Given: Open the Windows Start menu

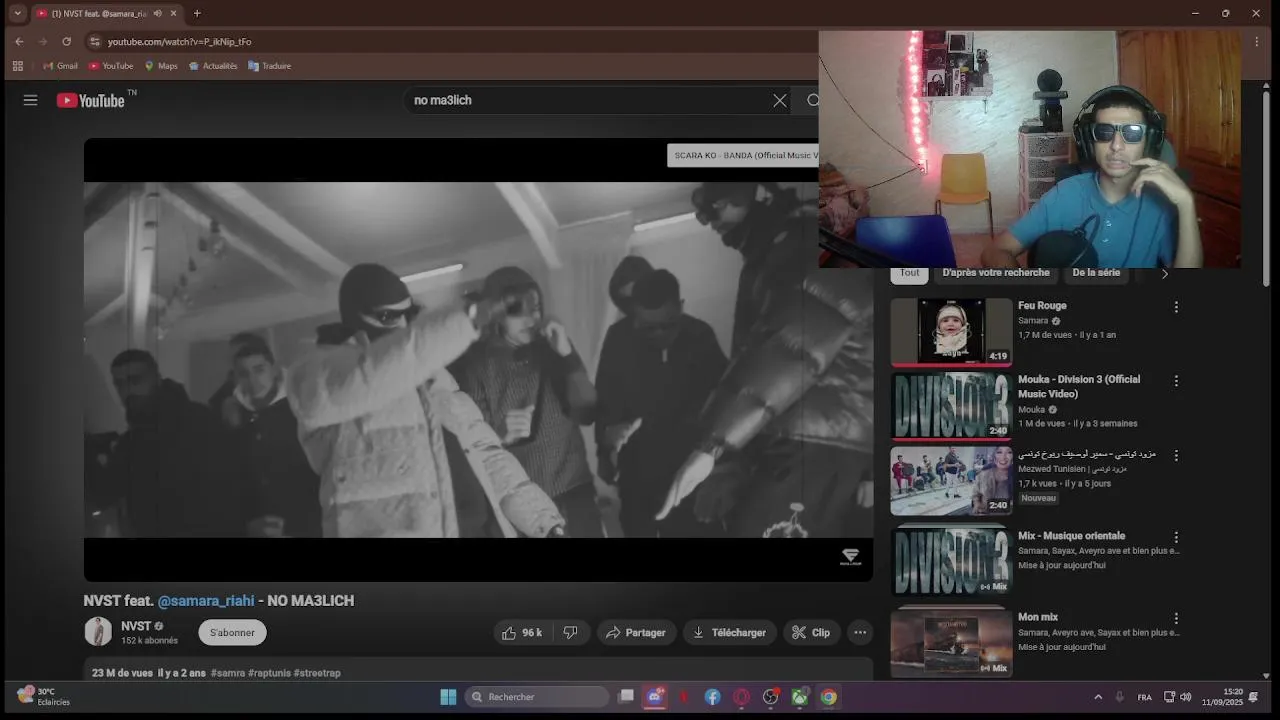Looking at the screenshot, I should (x=448, y=697).
